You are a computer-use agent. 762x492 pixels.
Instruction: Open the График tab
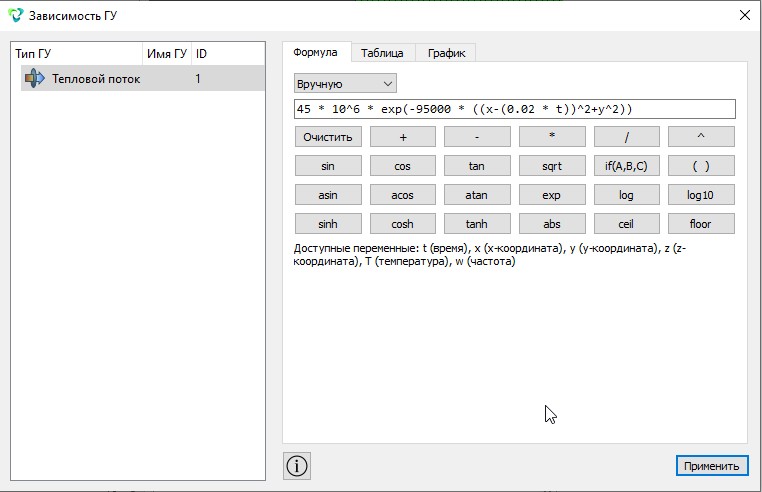pyautogui.click(x=446, y=53)
